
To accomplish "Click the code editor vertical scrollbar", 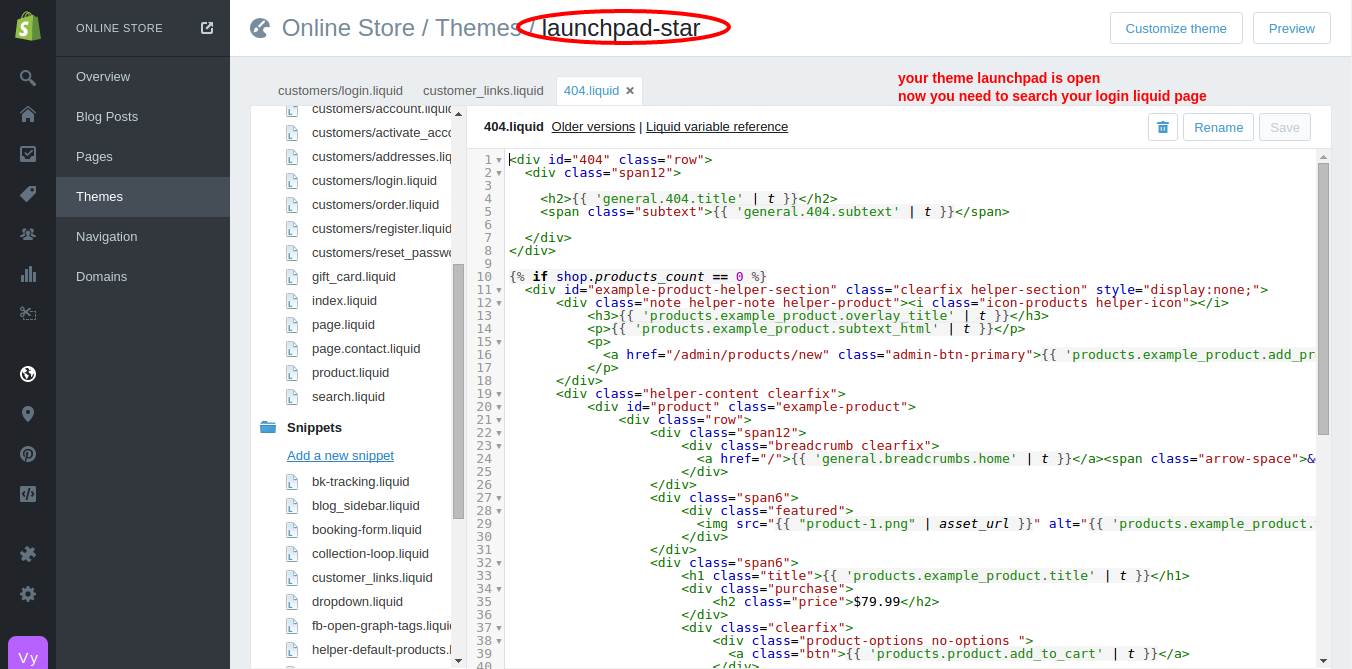I will click(x=1323, y=300).
